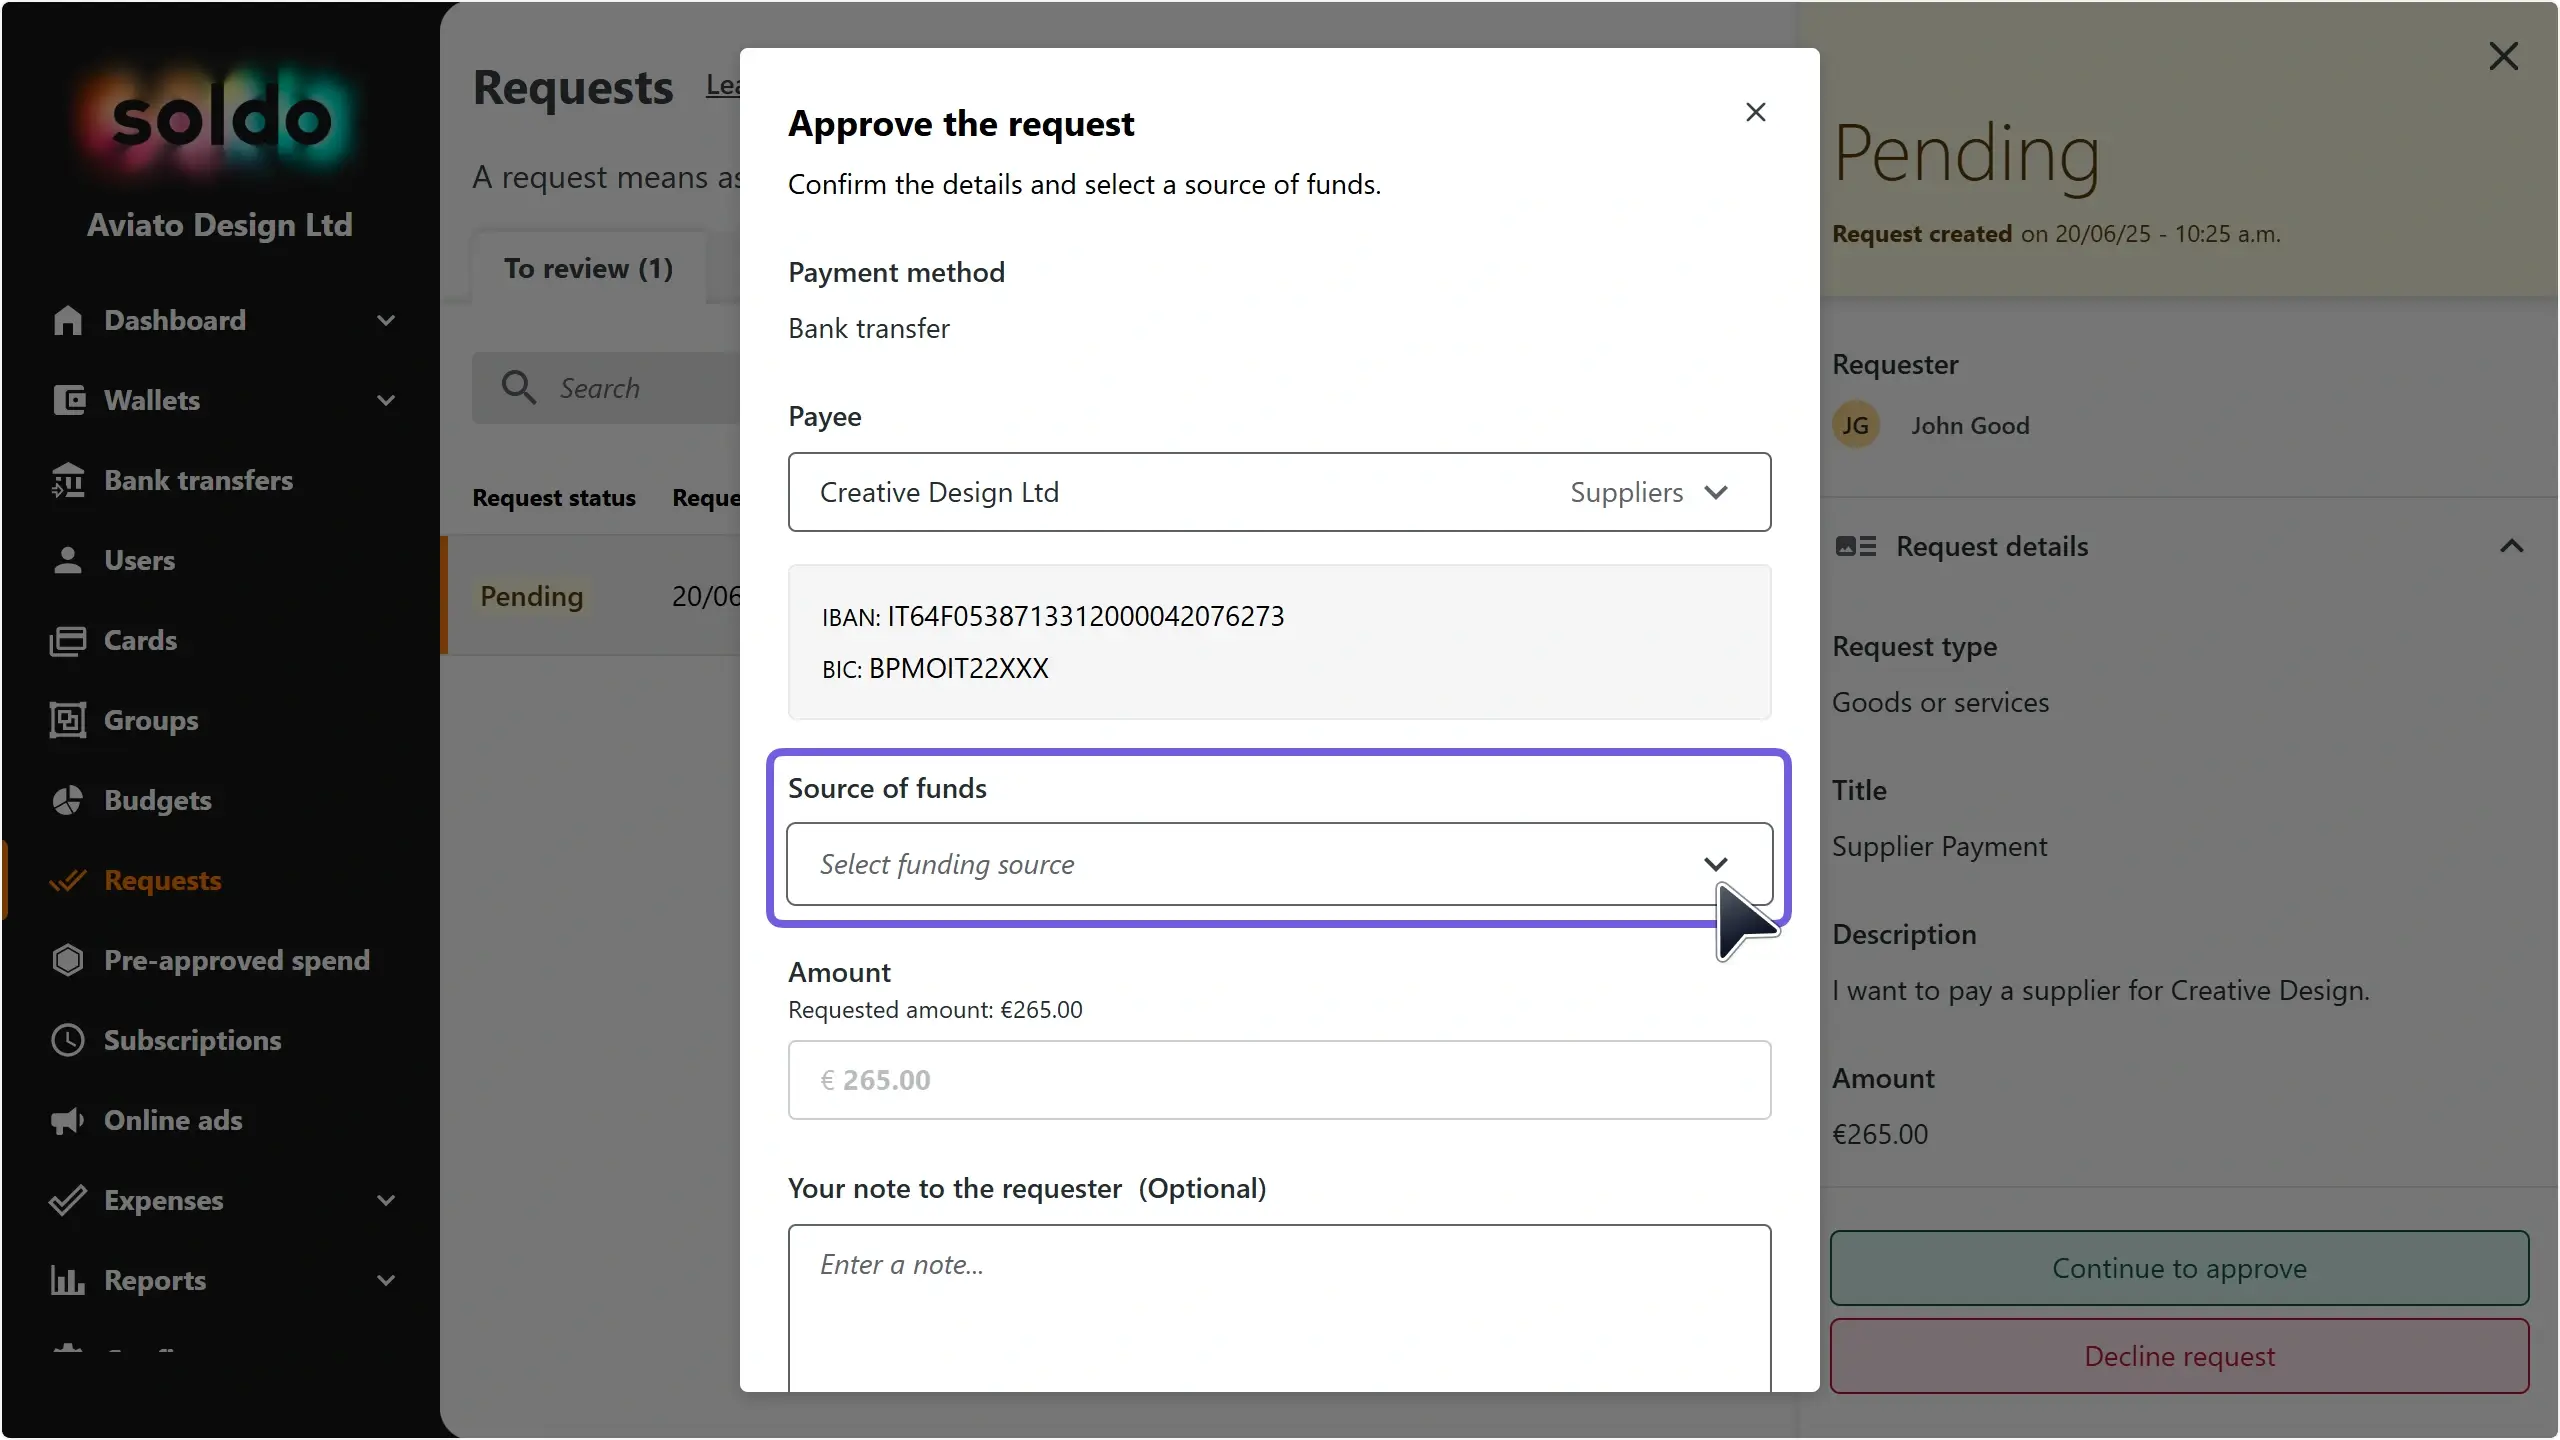Click the Dashboard home icon
2560x1440 pixels.
[68, 320]
